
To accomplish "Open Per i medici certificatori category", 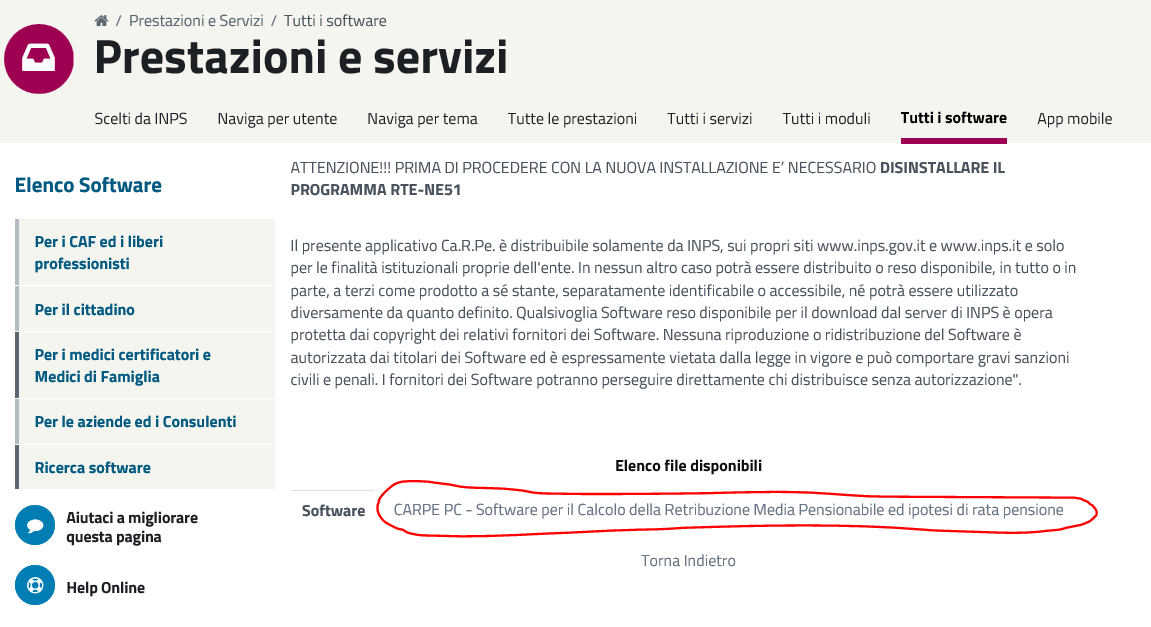I will click(x=123, y=366).
